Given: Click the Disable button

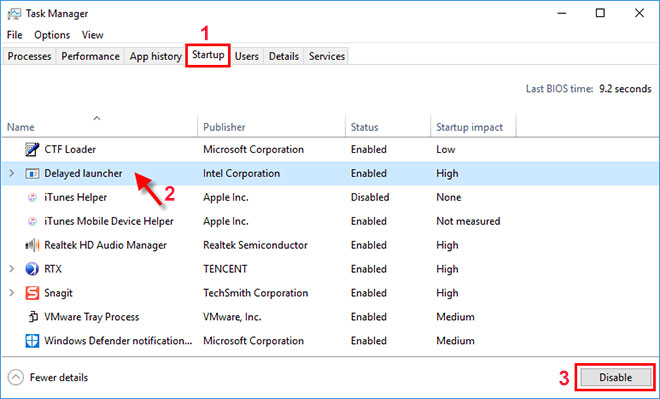Looking at the screenshot, I should tap(615, 378).
